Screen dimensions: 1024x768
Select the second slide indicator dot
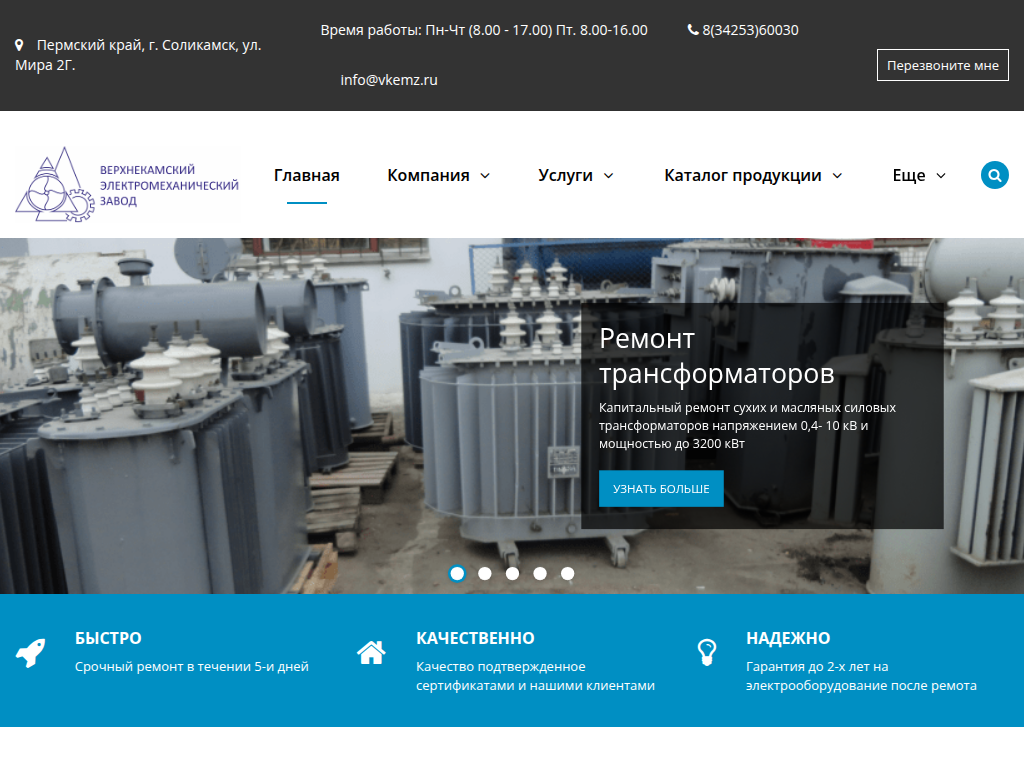(485, 574)
